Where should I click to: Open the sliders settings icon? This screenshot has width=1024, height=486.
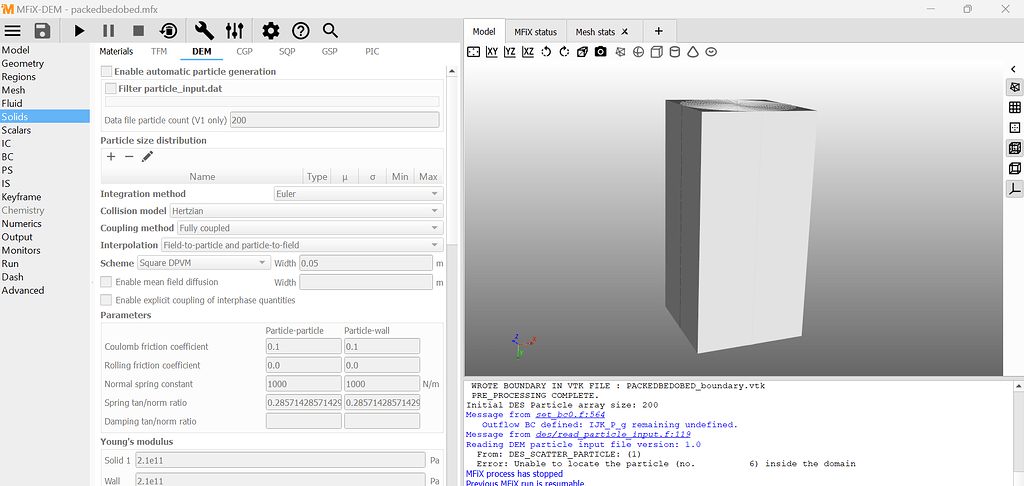234,31
